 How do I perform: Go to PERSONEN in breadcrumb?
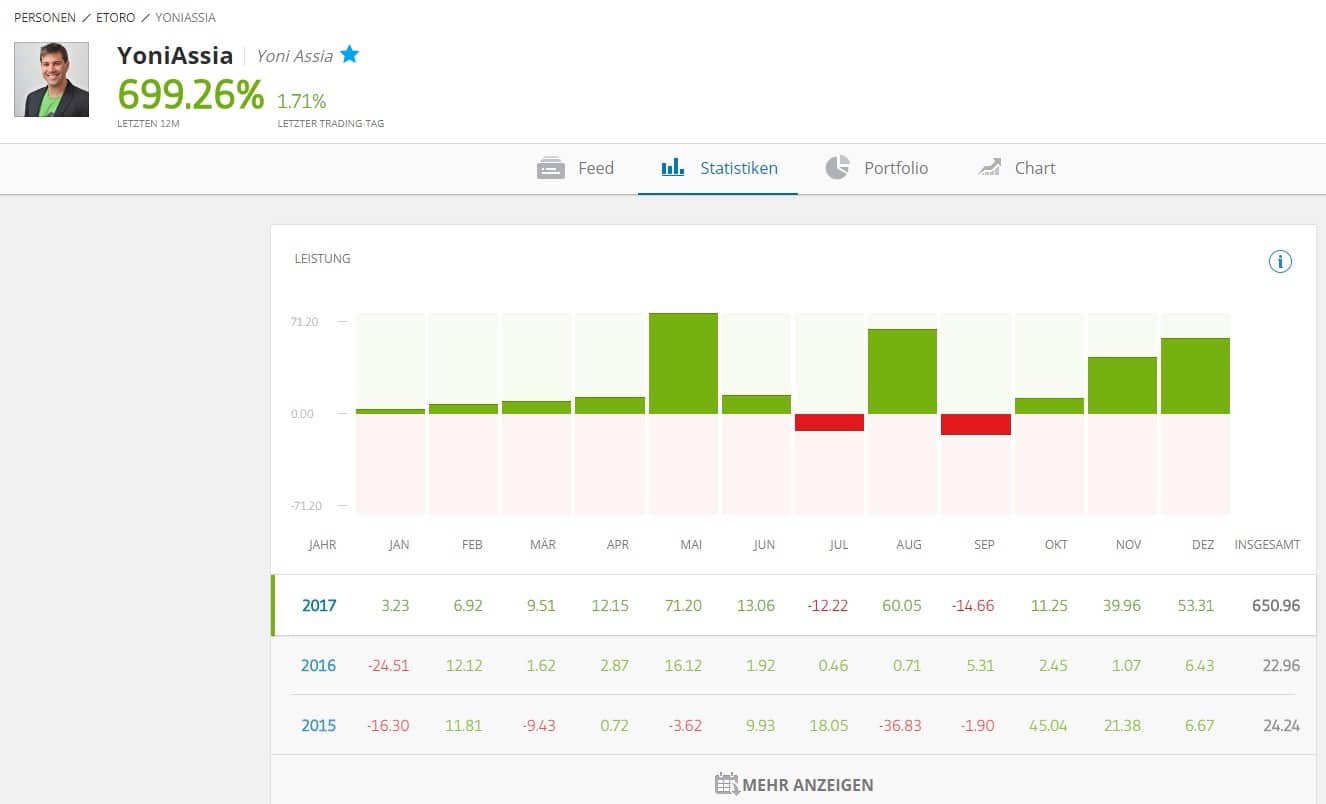[44, 18]
